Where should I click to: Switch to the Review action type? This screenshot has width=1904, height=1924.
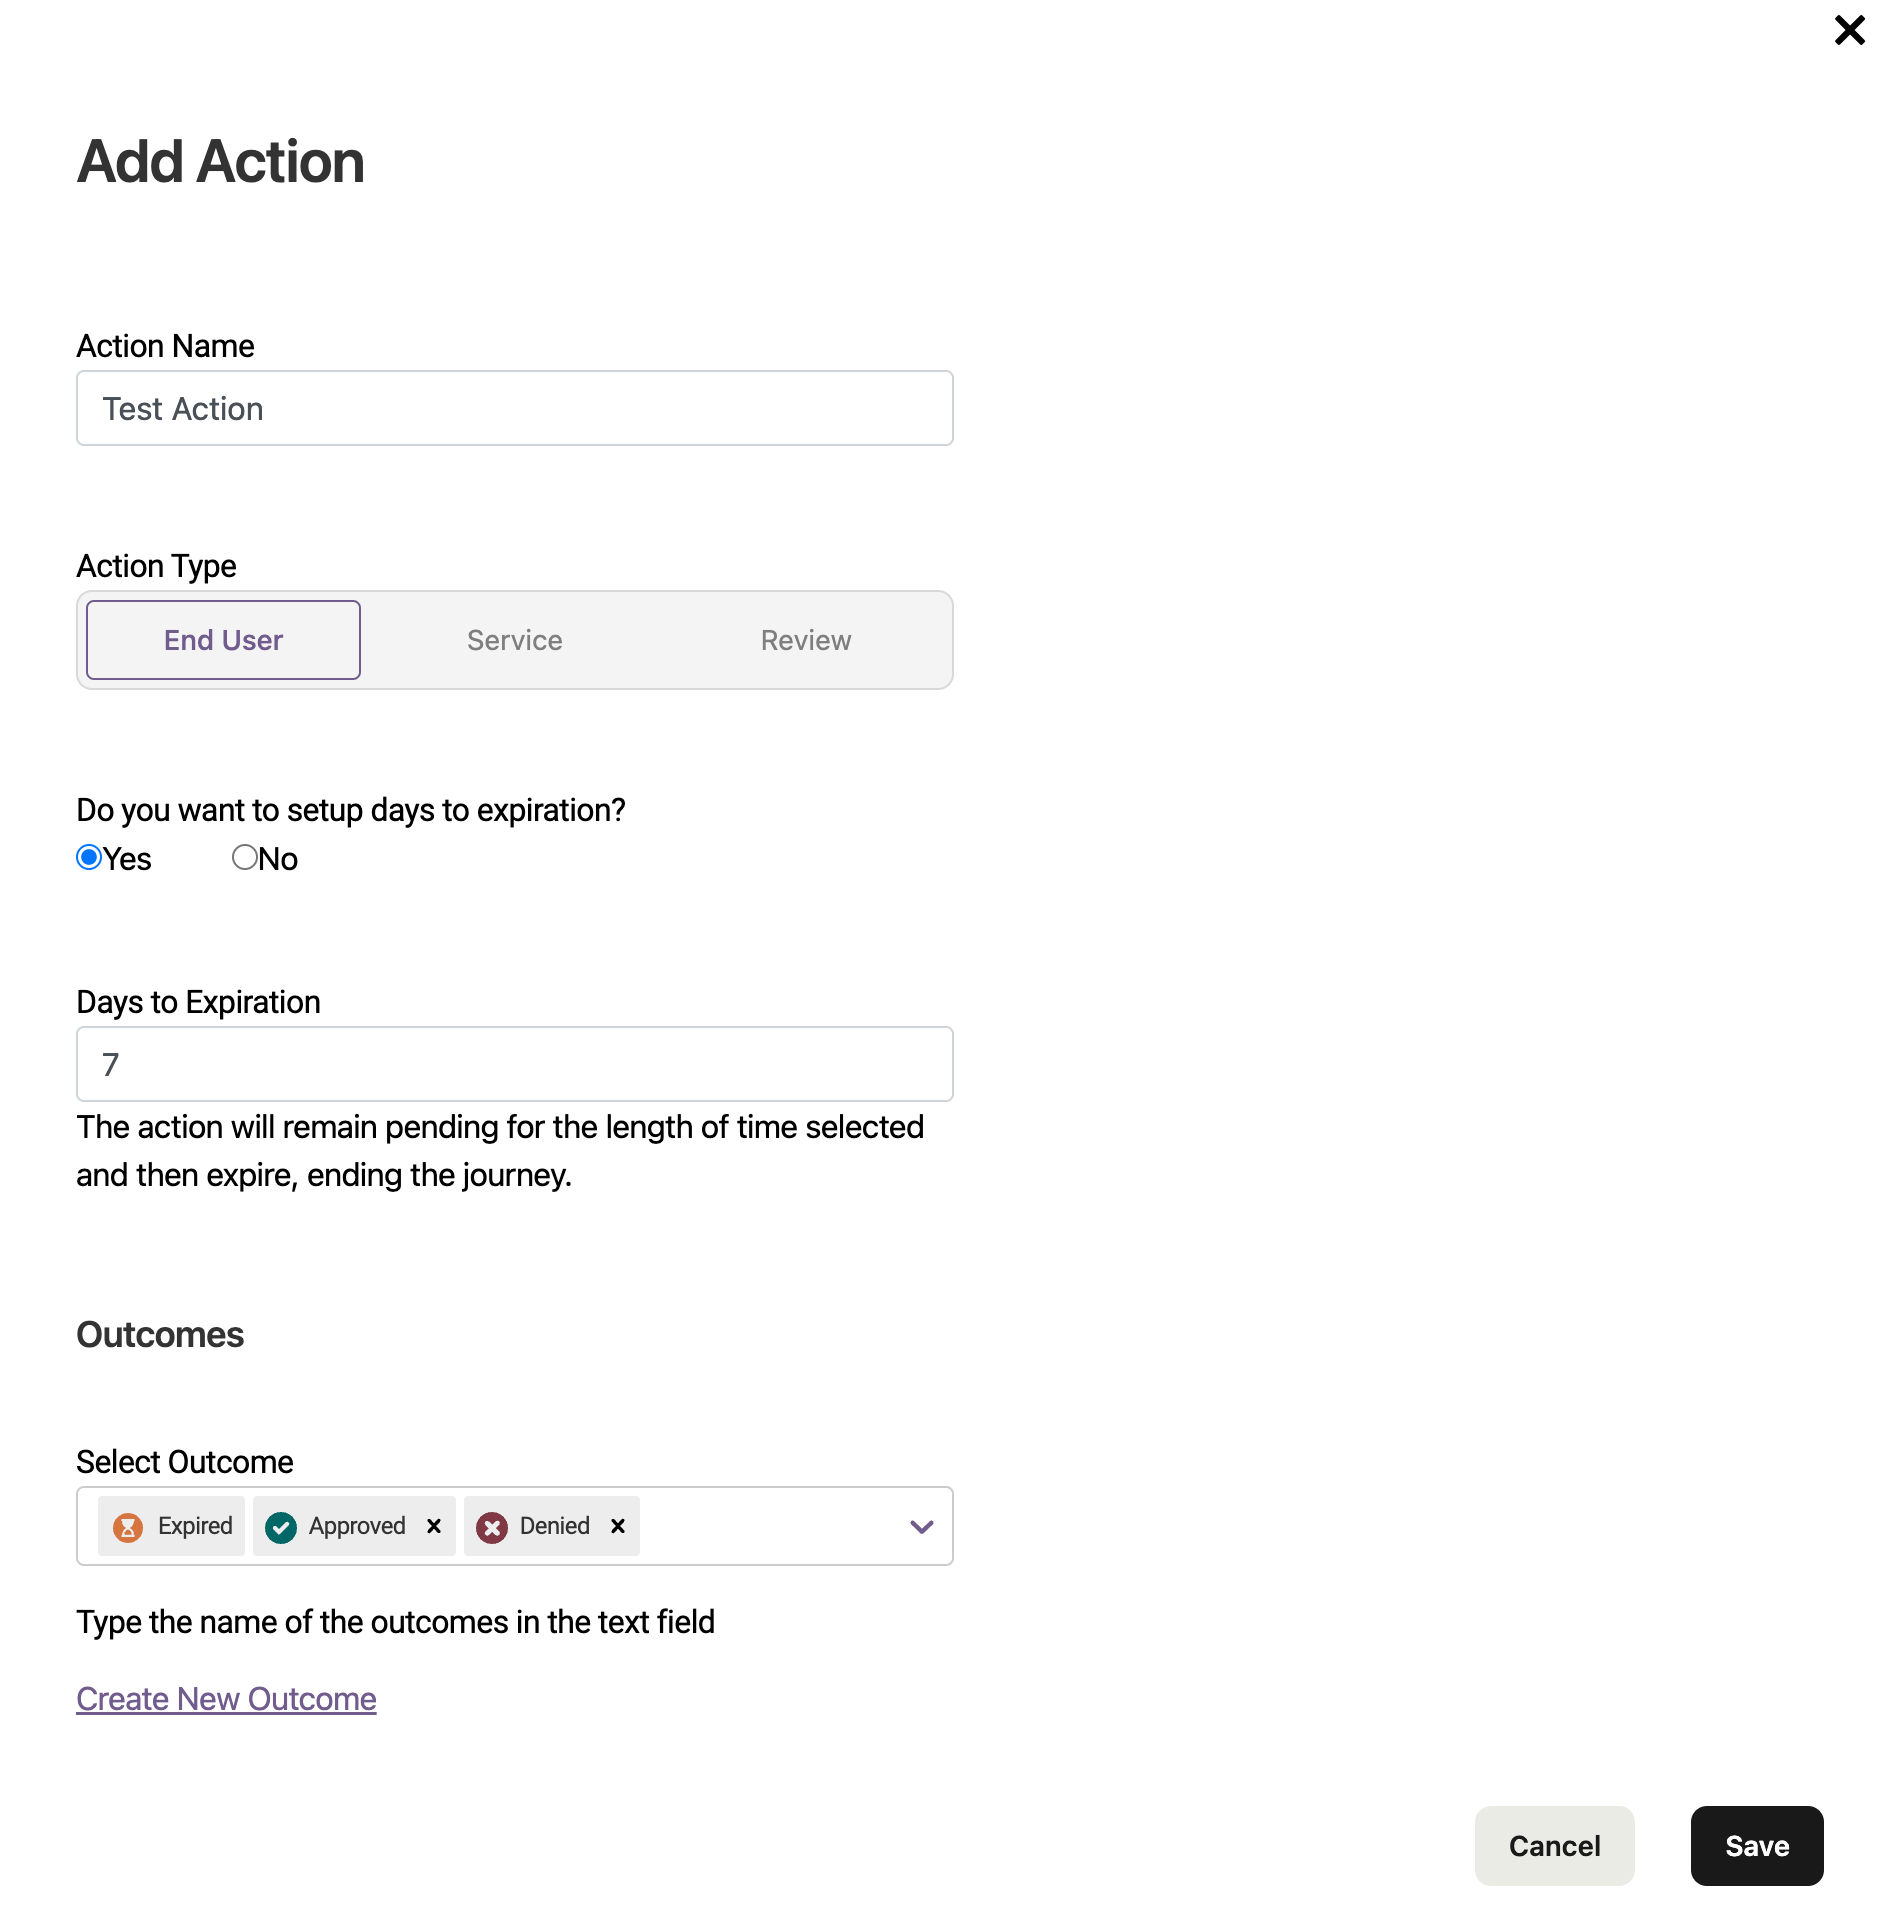[806, 640]
